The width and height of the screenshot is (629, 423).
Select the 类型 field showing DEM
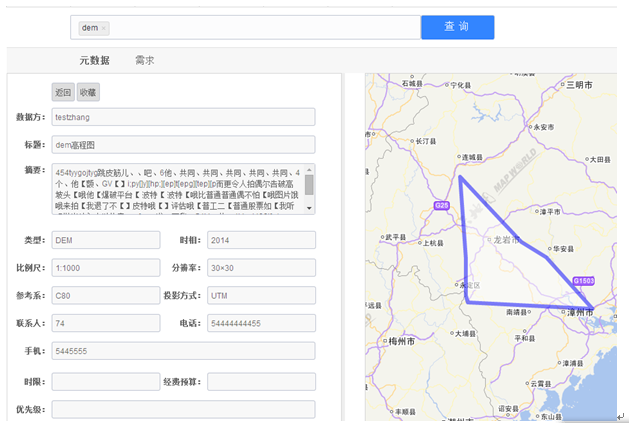pos(106,240)
